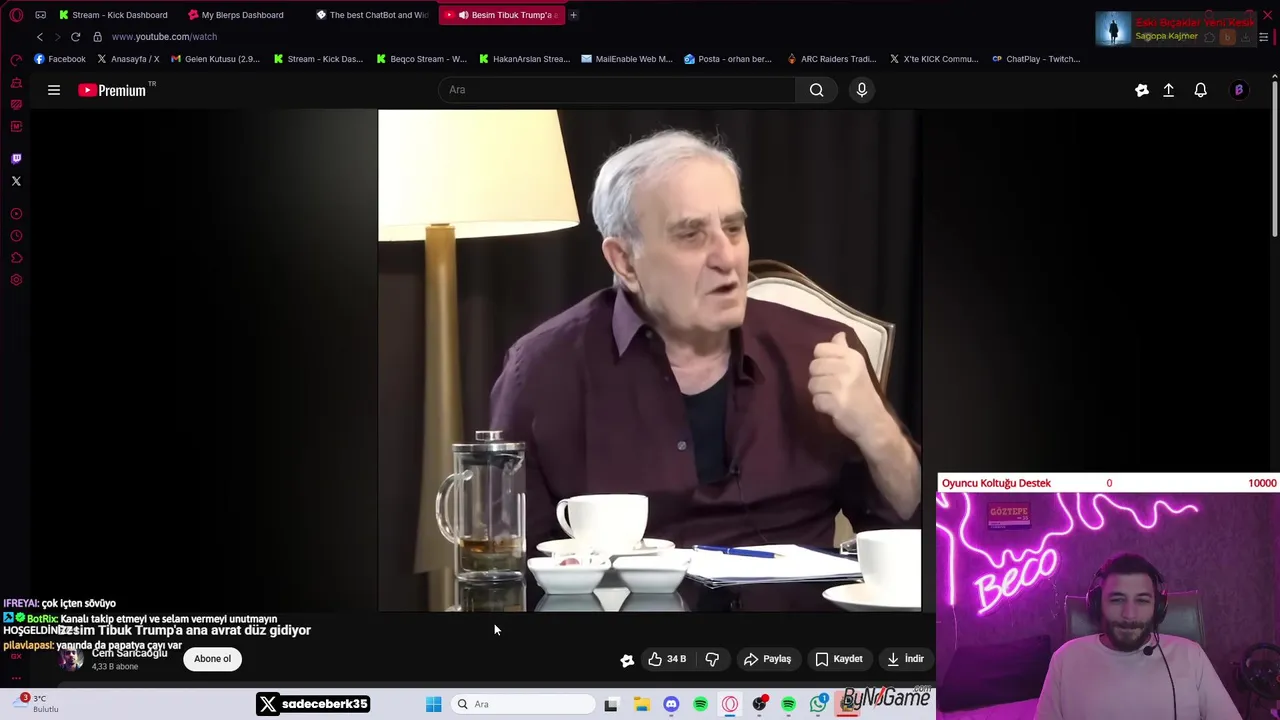Viewport: 1280px width, 720px height.
Task: Save the video with Kaydet button
Action: click(839, 659)
